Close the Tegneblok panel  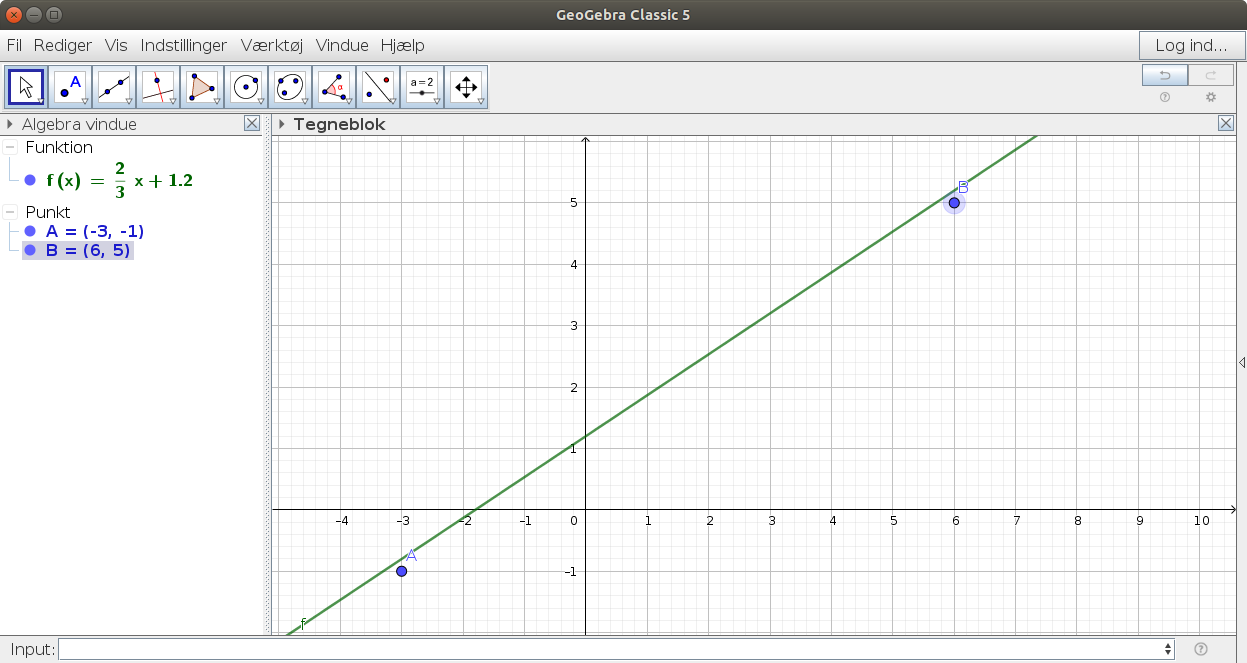pos(1226,124)
